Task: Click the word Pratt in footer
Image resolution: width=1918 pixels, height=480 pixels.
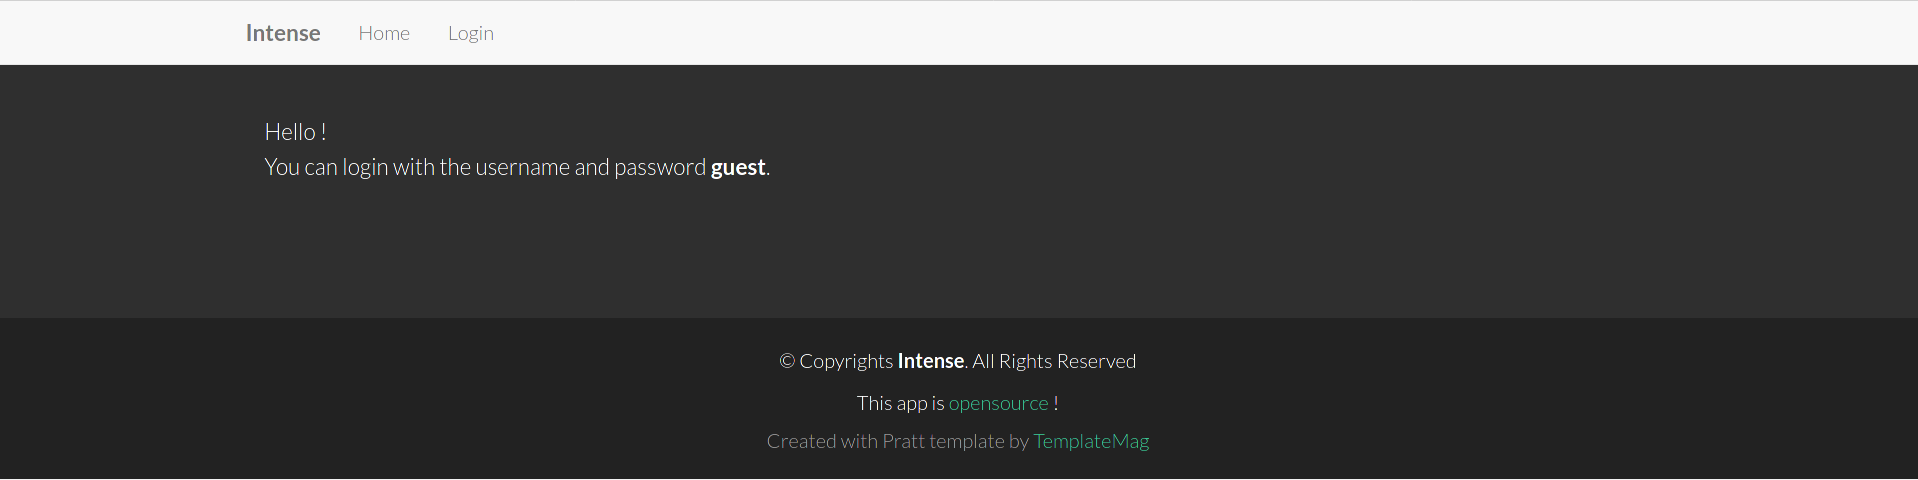Action: (903, 441)
